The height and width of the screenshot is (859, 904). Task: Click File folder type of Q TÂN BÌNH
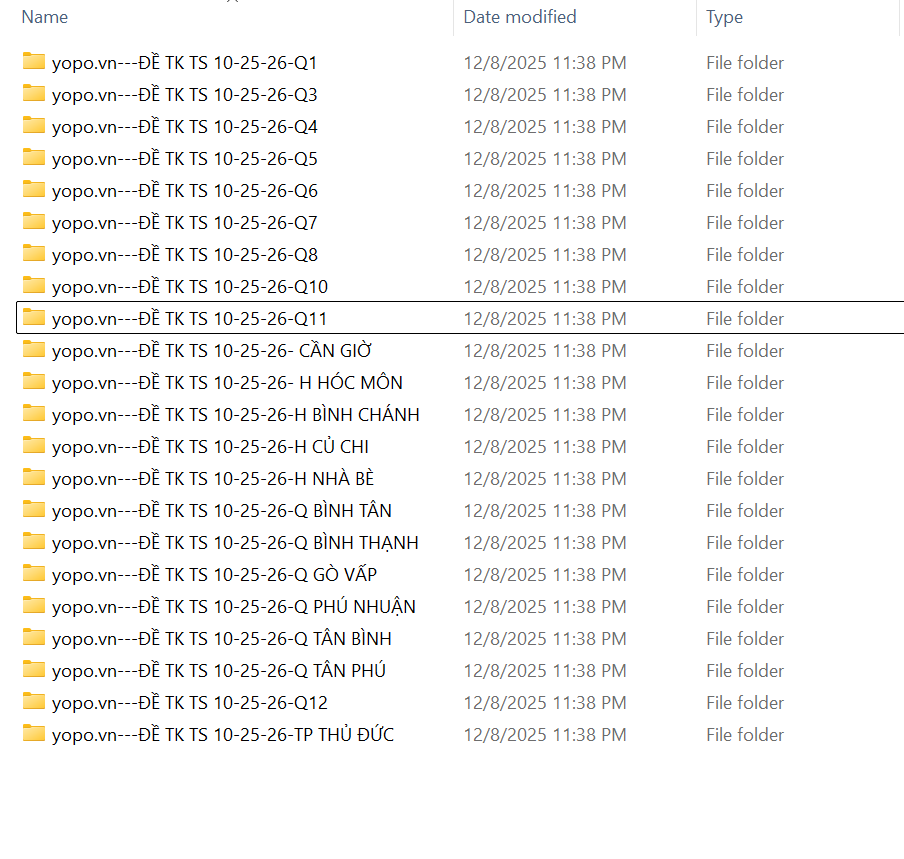(x=745, y=639)
